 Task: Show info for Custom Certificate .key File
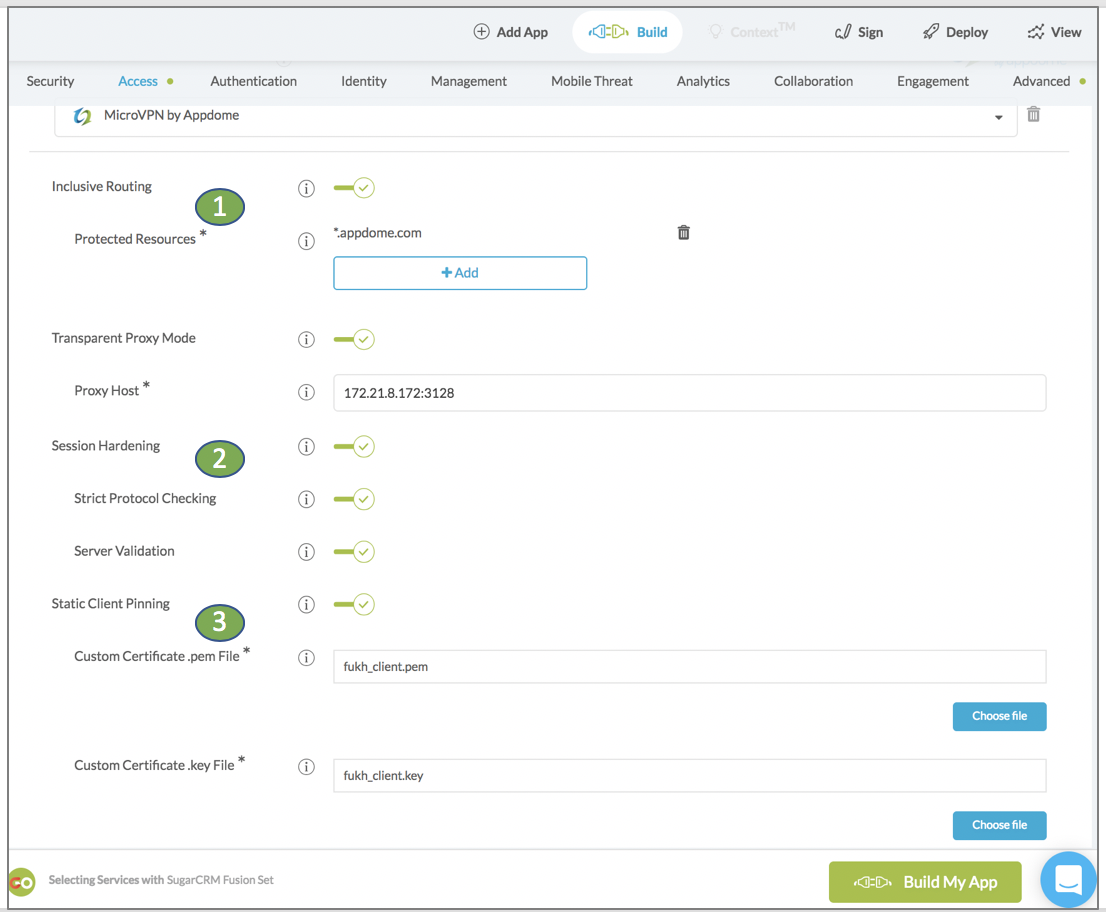[x=306, y=767]
